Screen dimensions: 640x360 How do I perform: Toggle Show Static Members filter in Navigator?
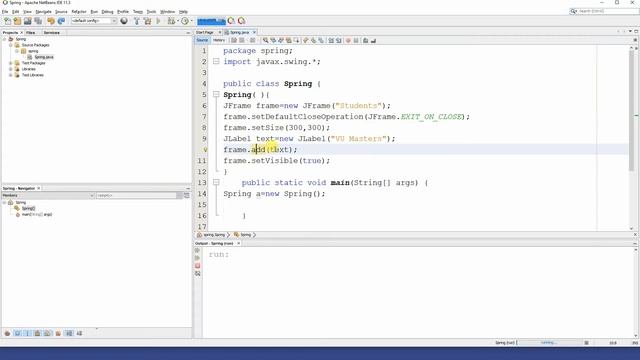pos(28,333)
